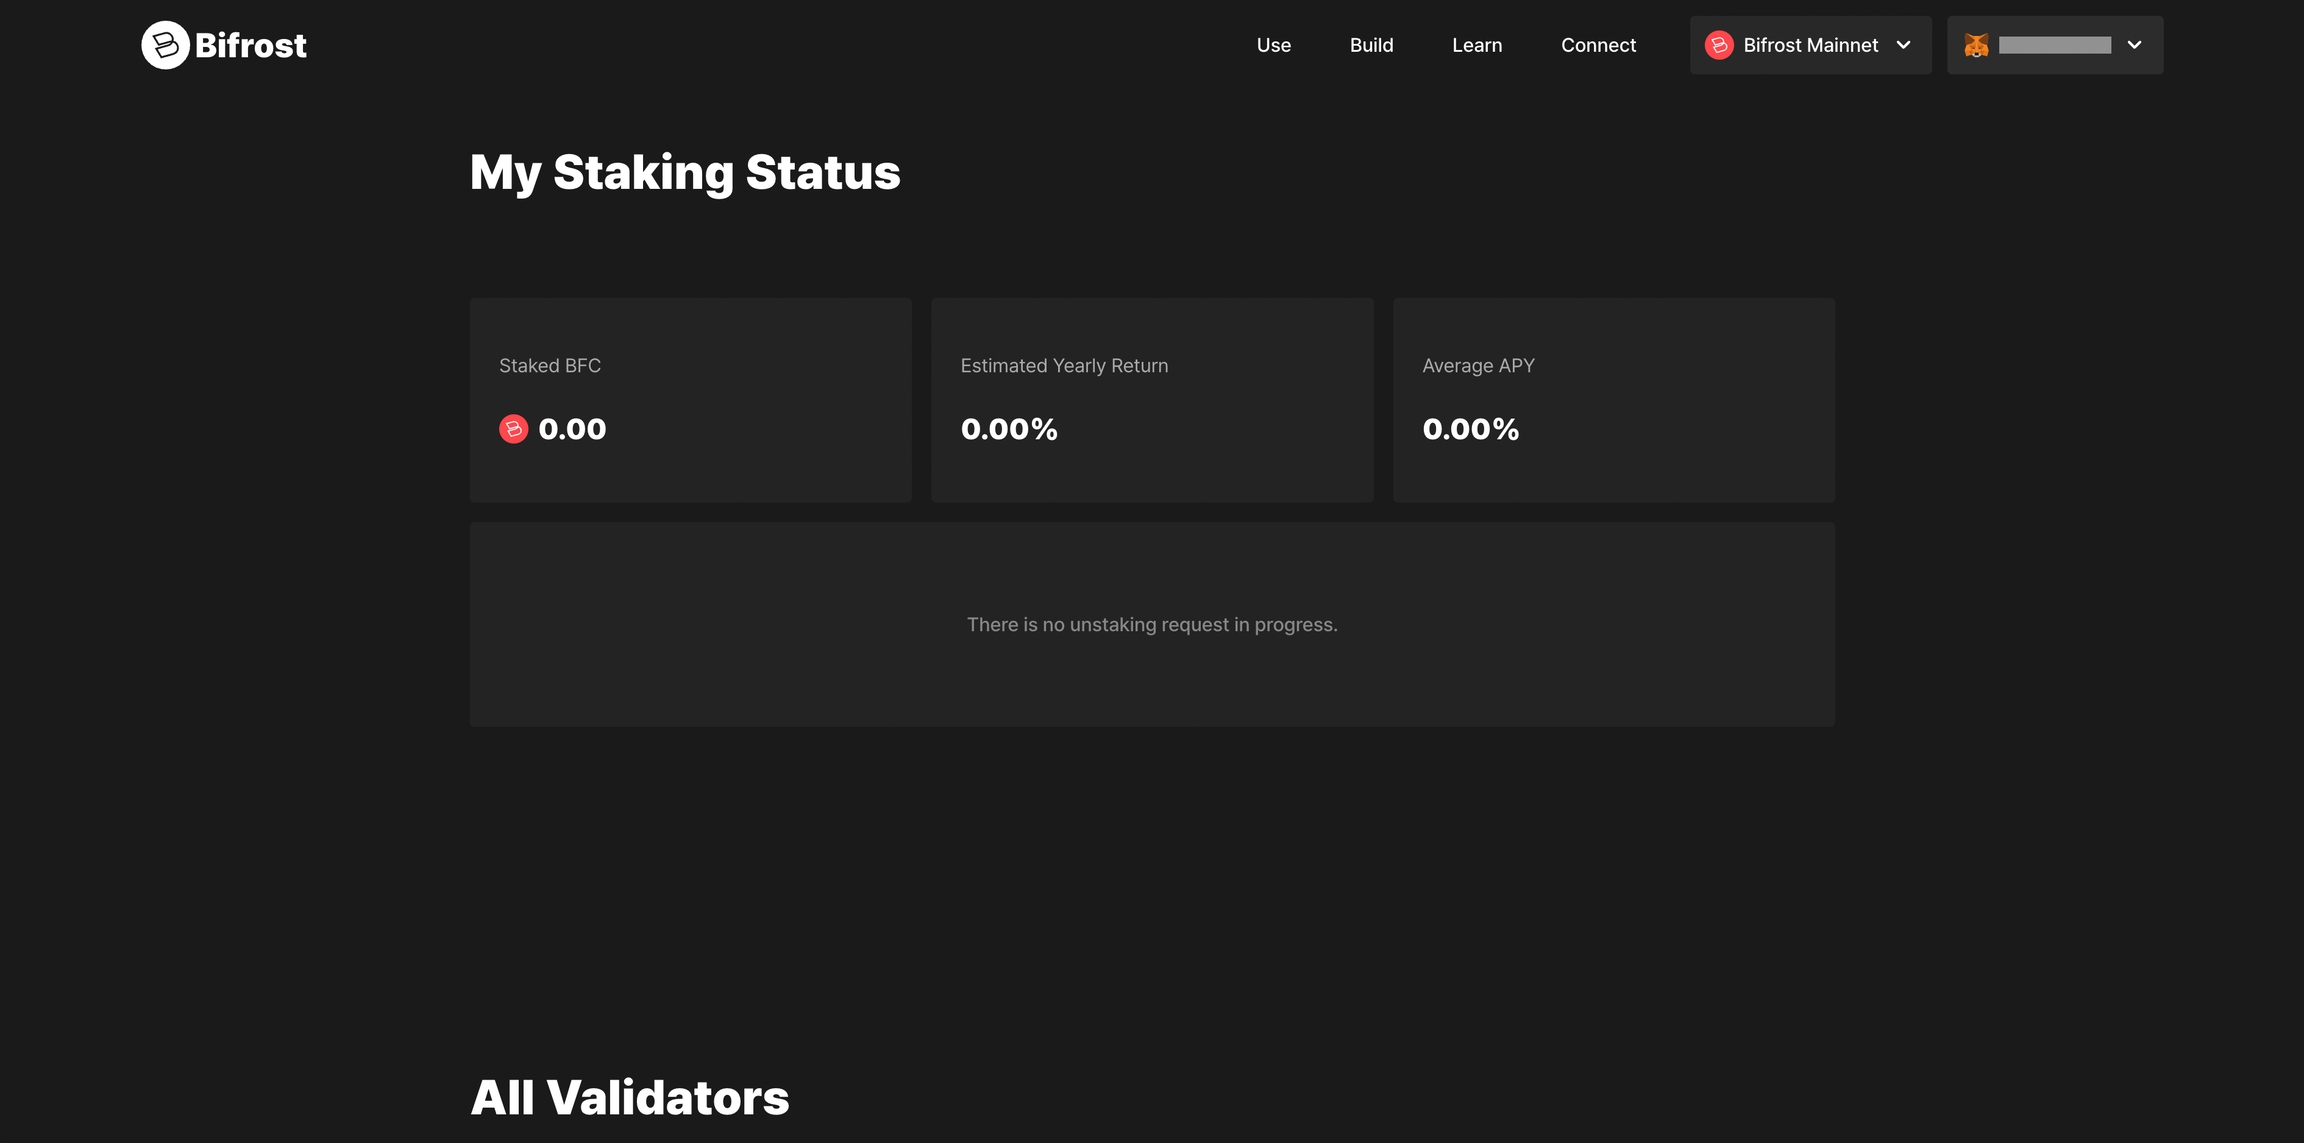Click the My Staking Status heading
Screen dimensions: 2304x1143
click(685, 172)
